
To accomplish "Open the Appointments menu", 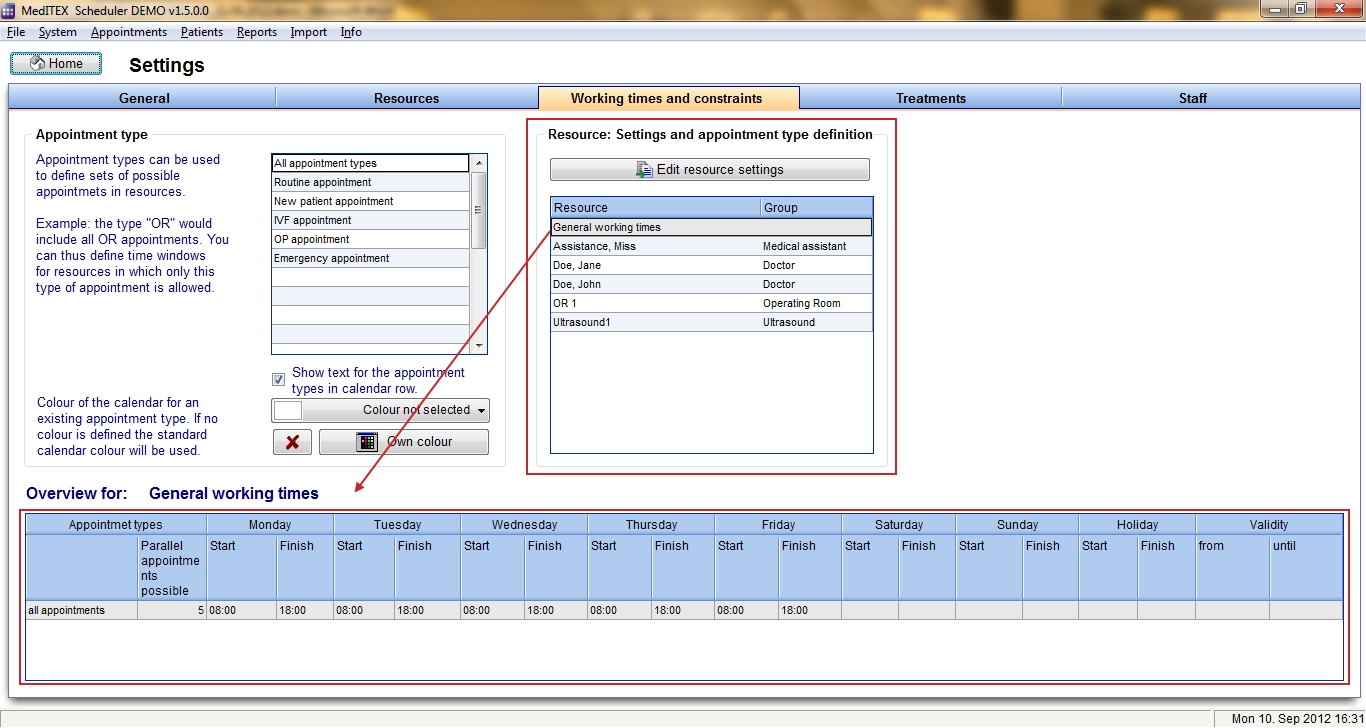I will (129, 32).
